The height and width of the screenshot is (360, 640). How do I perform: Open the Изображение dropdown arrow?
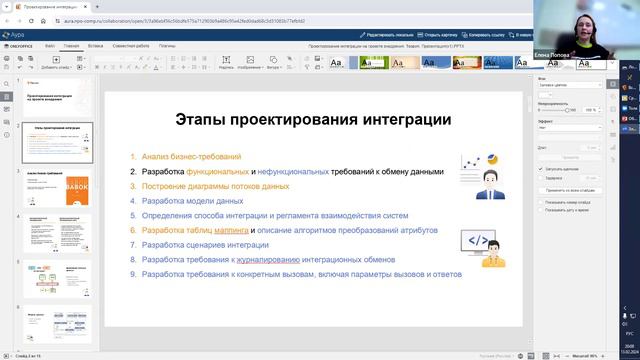[x=263, y=67]
